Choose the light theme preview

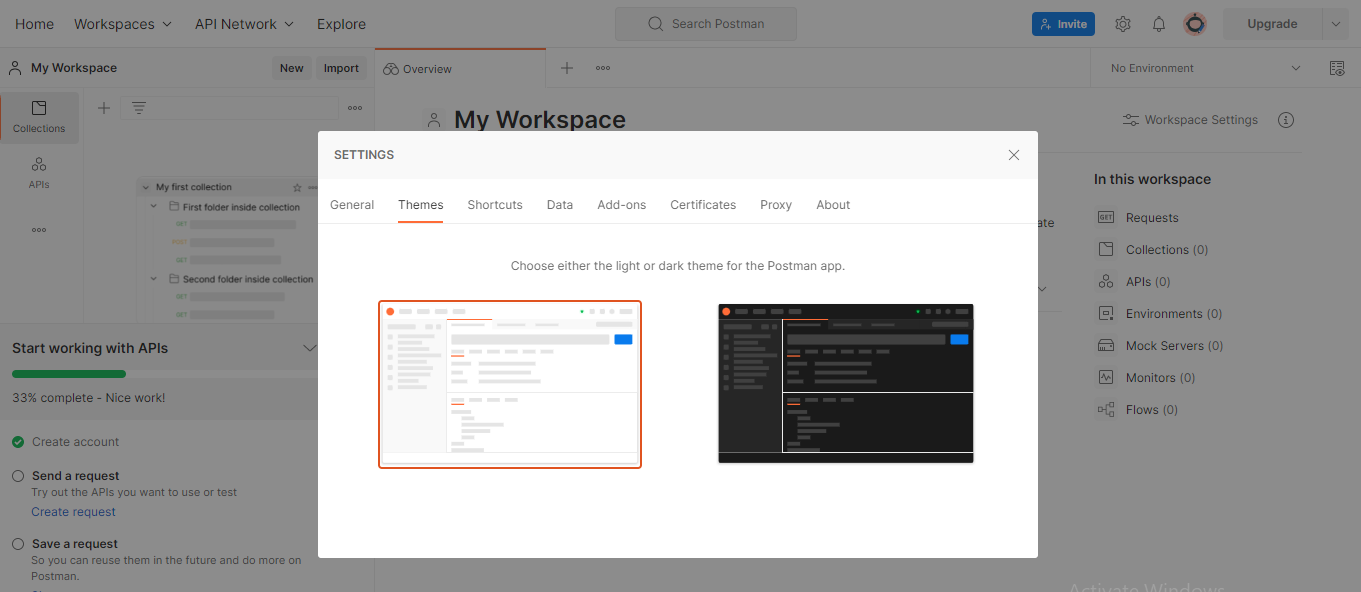510,384
